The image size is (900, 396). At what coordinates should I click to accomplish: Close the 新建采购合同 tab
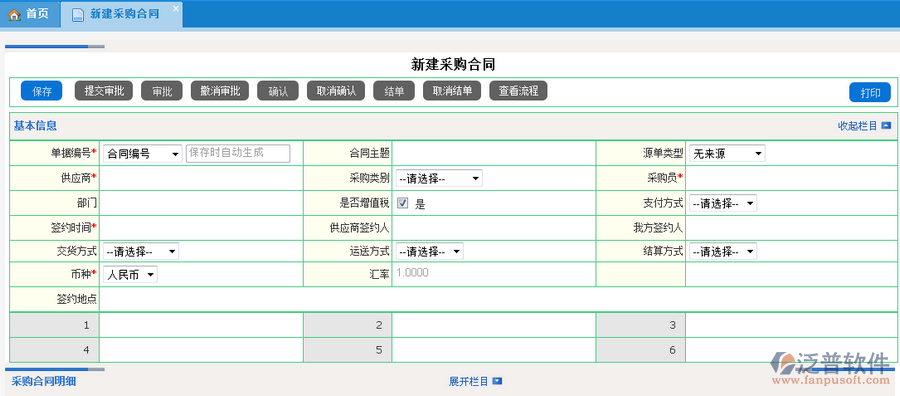click(176, 8)
